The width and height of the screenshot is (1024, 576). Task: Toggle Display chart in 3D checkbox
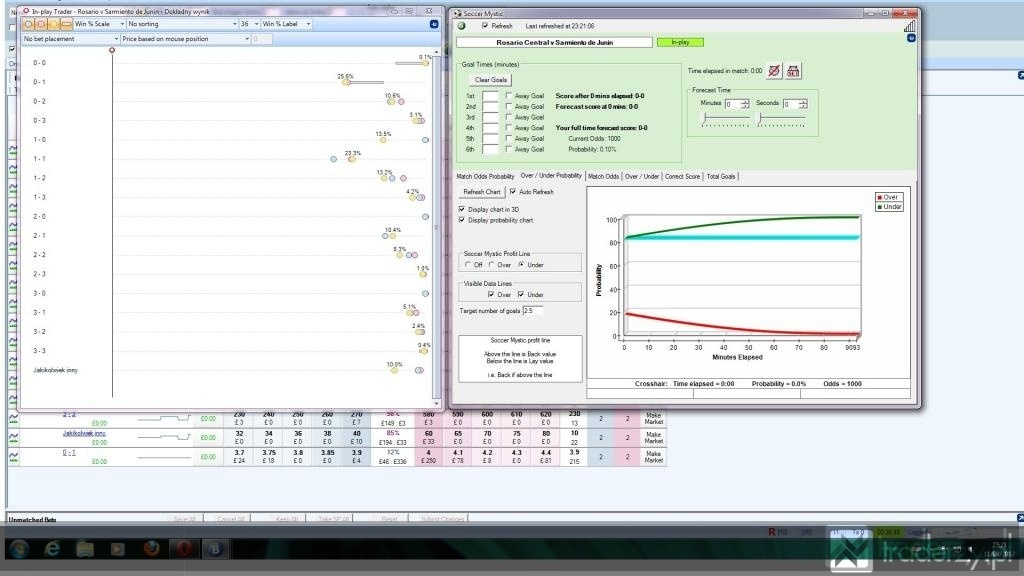[462, 209]
